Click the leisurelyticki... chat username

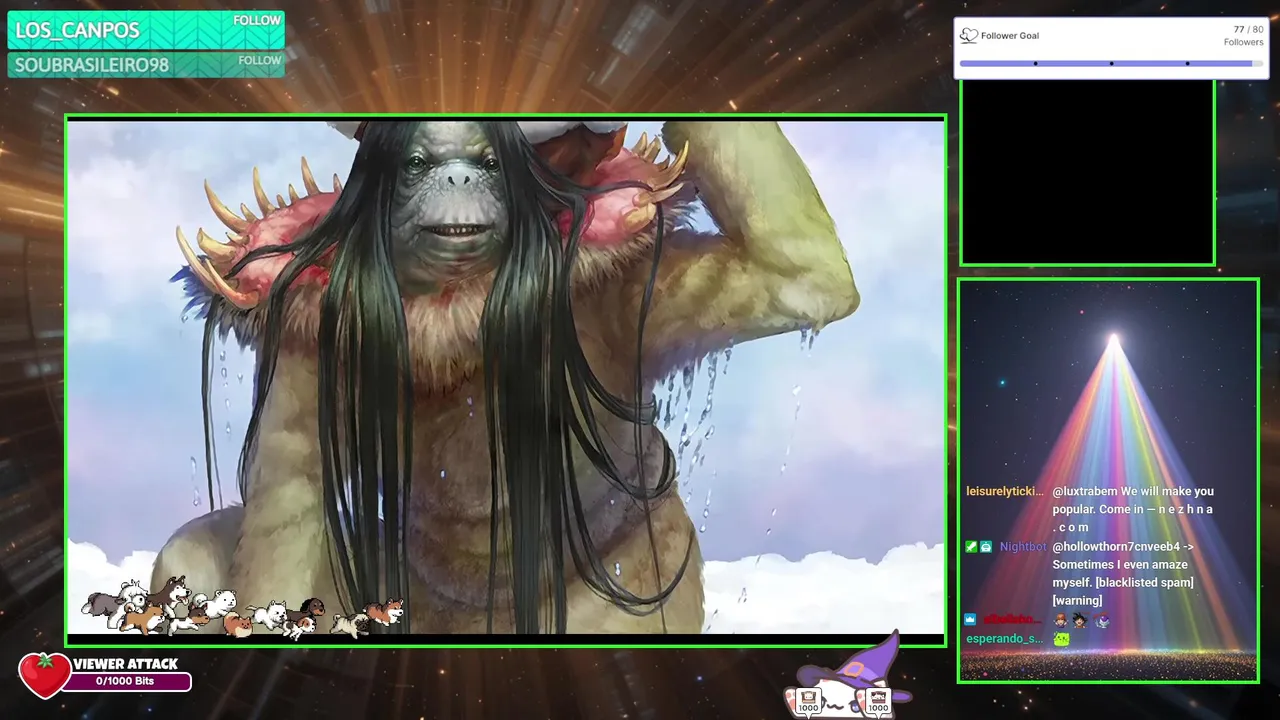pyautogui.click(x=1005, y=492)
